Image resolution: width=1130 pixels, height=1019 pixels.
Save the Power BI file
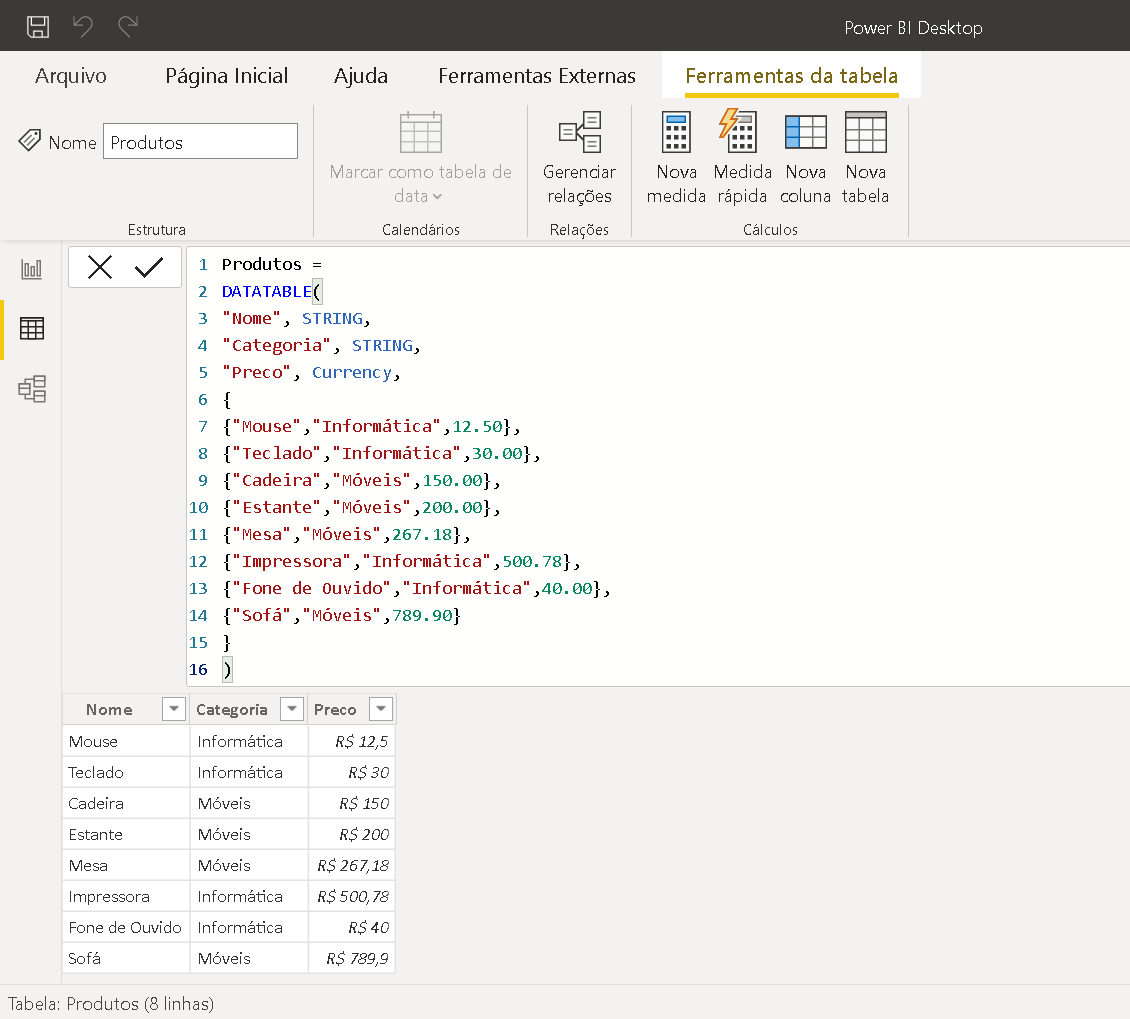pos(38,27)
